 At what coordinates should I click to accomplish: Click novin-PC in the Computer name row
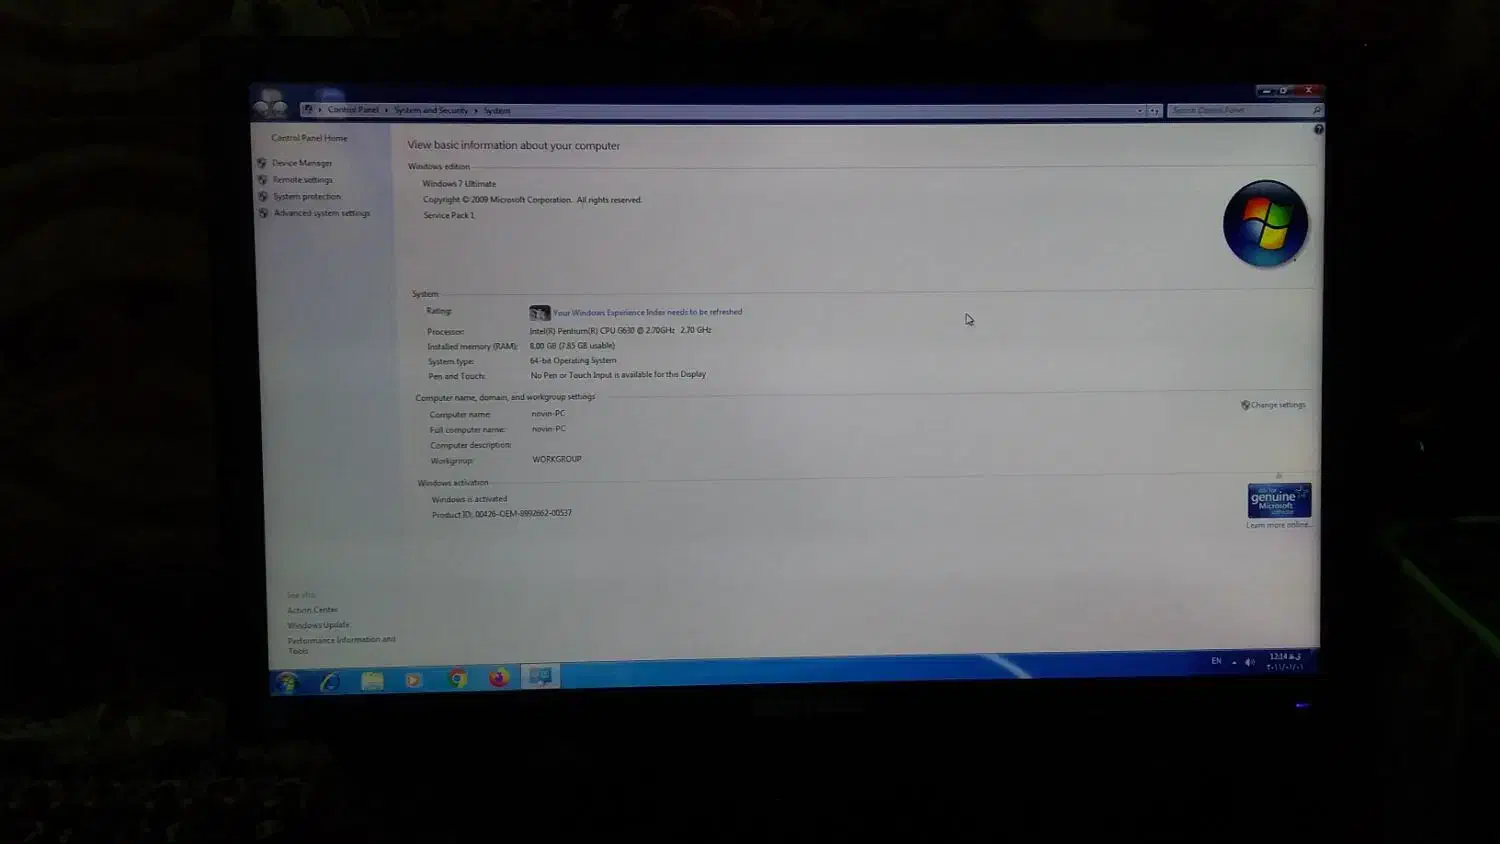point(548,413)
